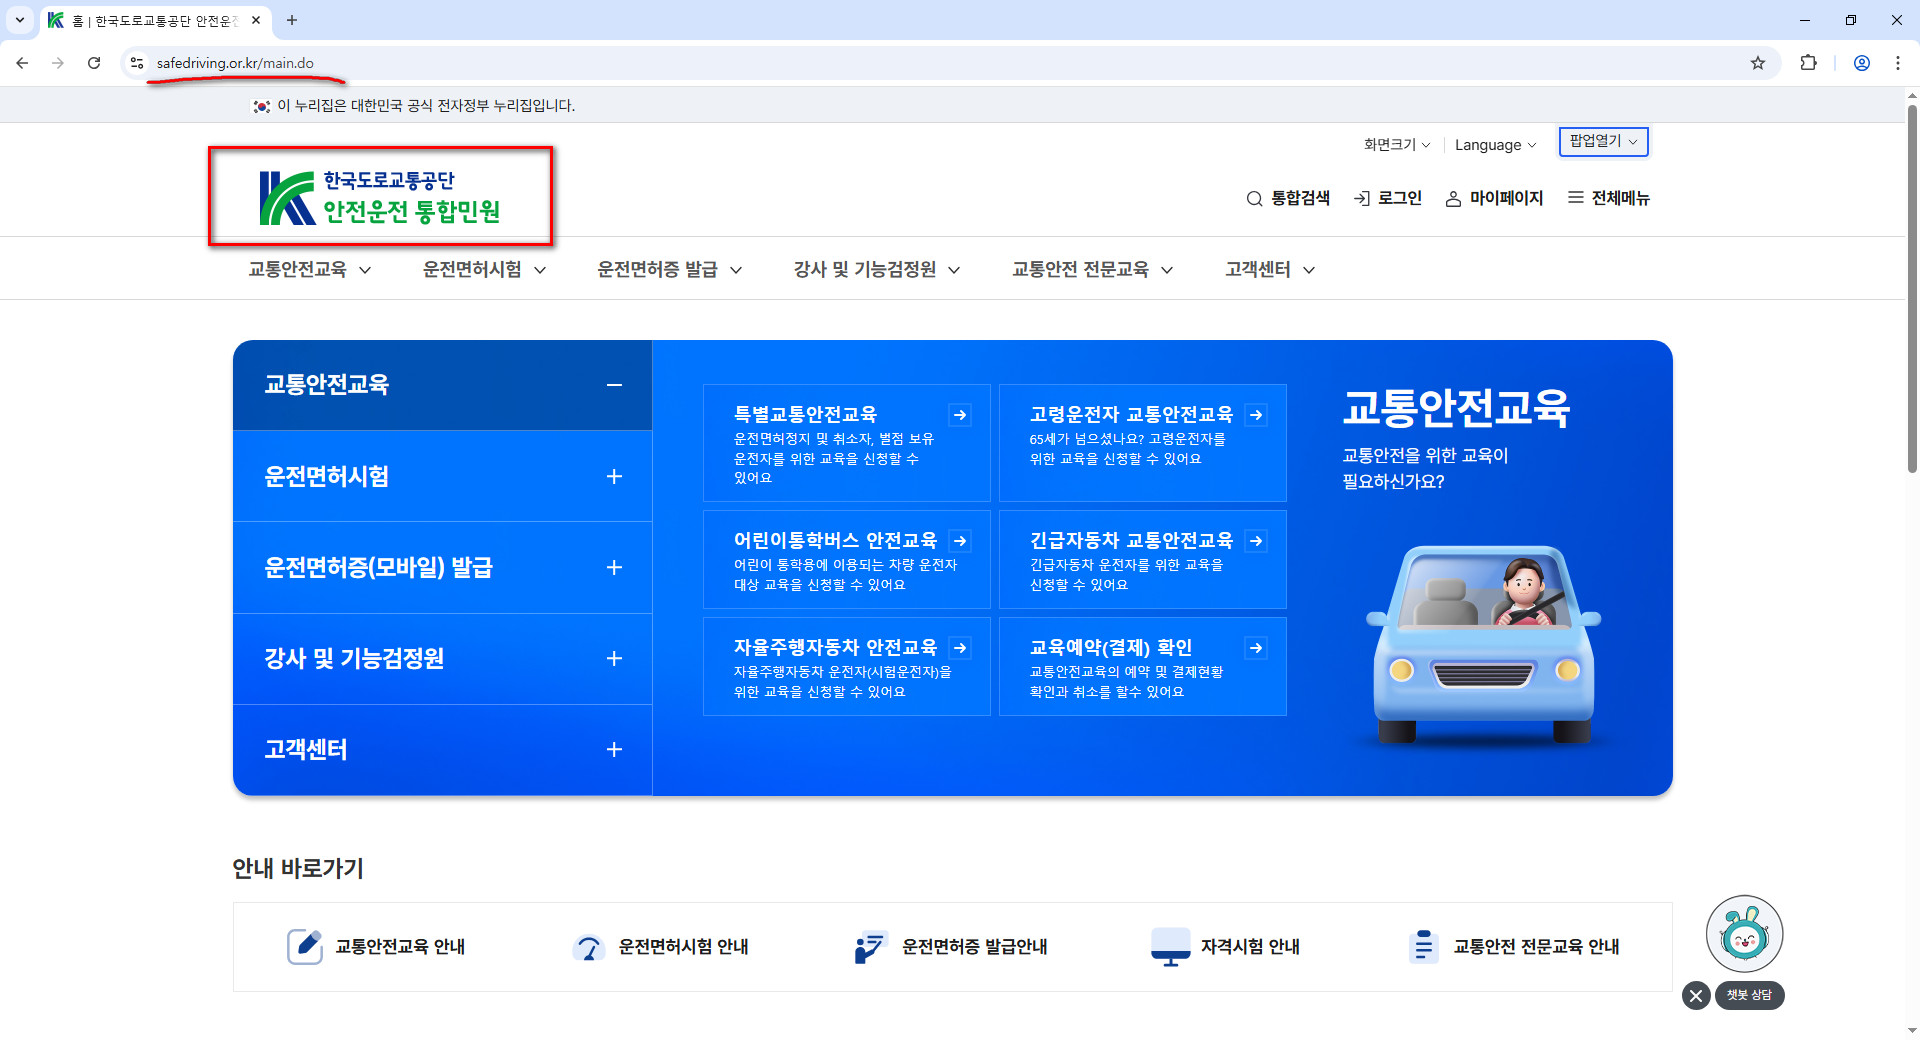Open the 화면크기 dropdown
This screenshot has width=1920, height=1040.
pyautogui.click(x=1397, y=145)
